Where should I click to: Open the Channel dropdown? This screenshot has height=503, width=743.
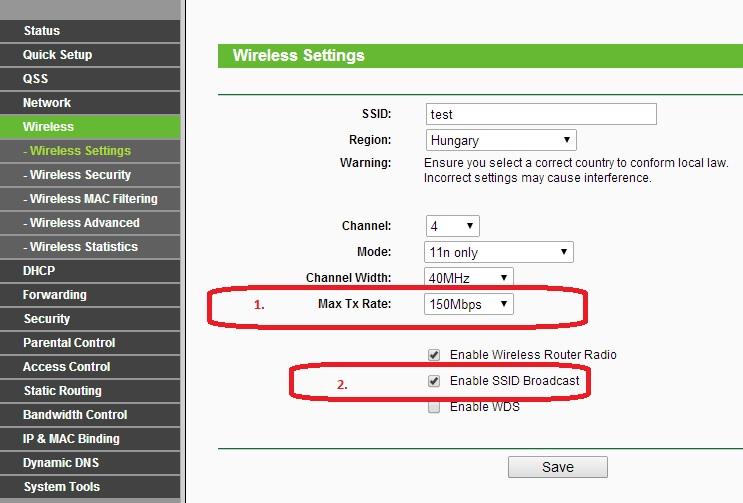pyautogui.click(x=453, y=226)
